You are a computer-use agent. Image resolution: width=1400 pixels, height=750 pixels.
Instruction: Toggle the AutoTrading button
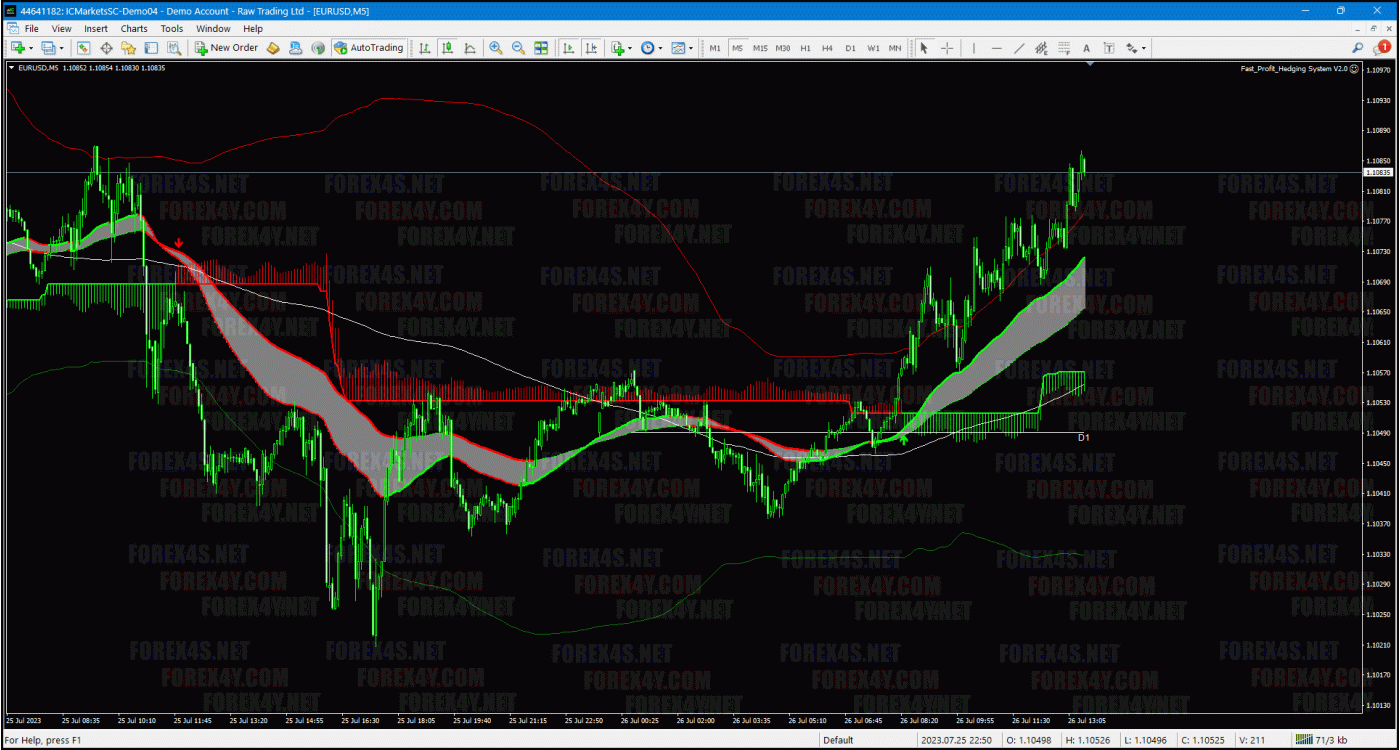(368, 48)
